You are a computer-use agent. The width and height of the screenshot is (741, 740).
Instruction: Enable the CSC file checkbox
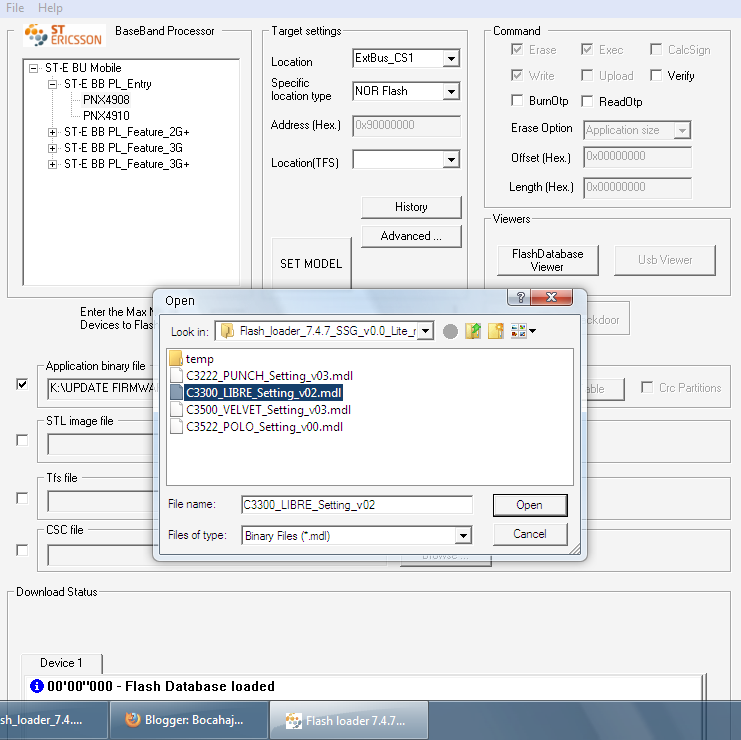point(22,550)
